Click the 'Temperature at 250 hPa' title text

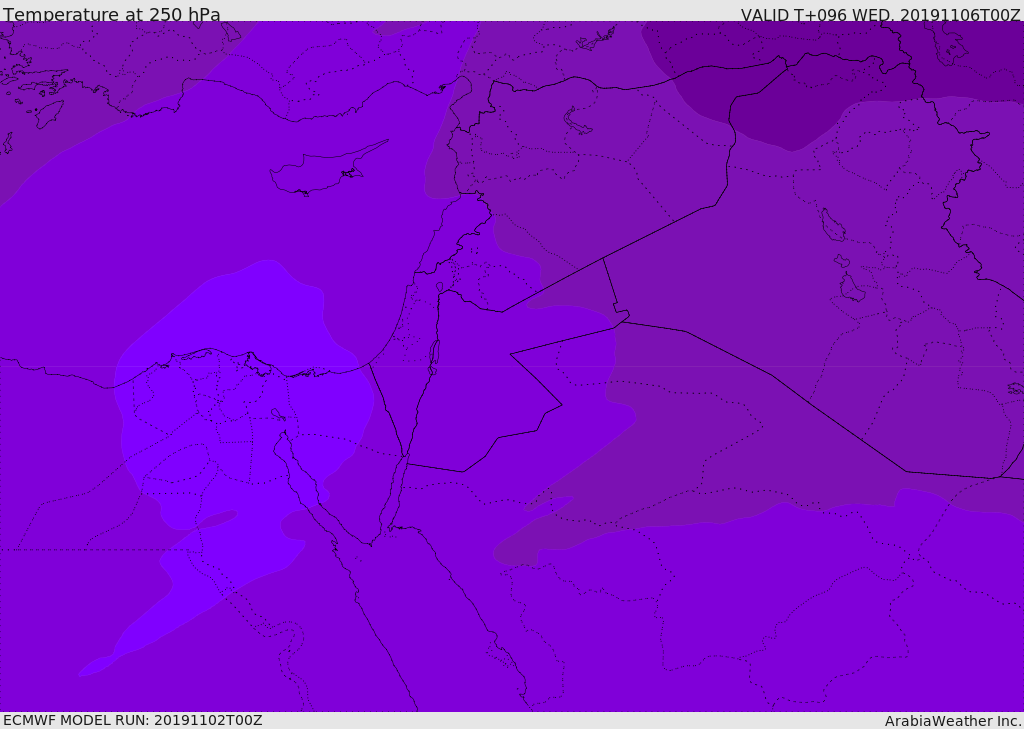[112, 14]
